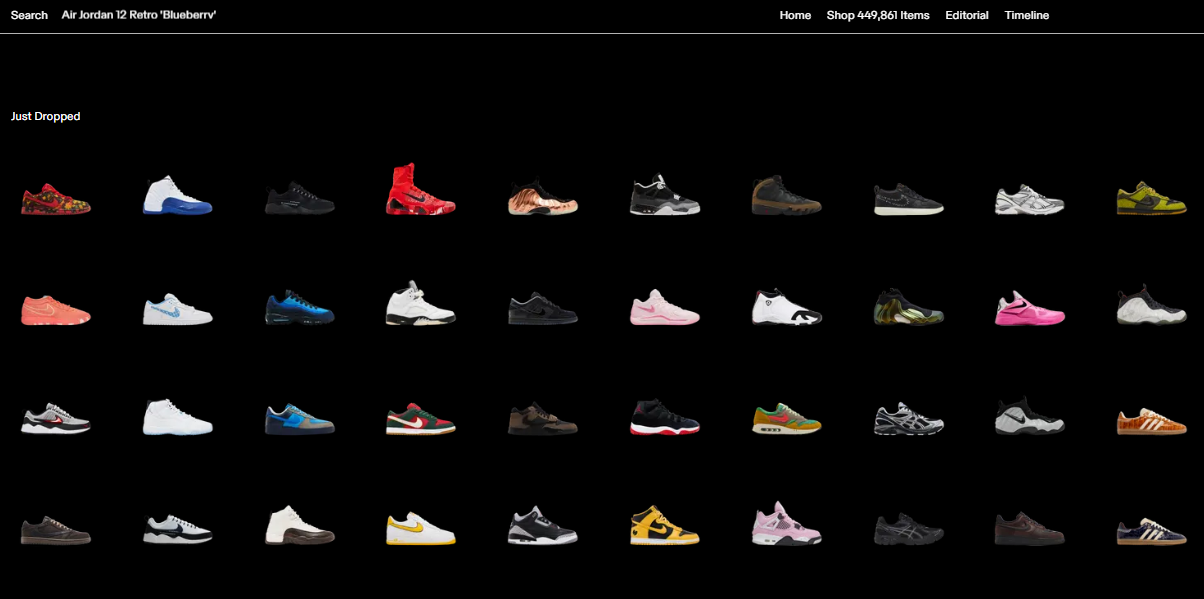Select the grey cement Jordan 3
1204x599 pixels.
[x=543, y=526]
